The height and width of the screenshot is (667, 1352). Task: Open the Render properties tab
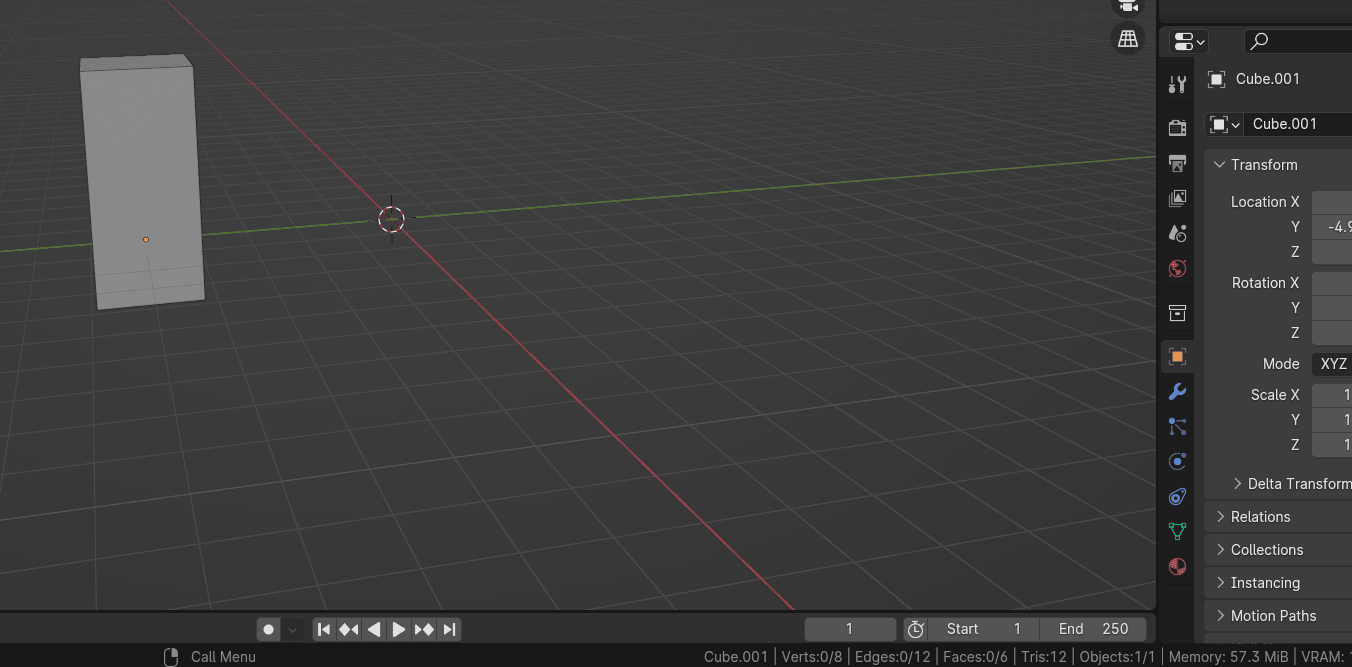coord(1177,127)
